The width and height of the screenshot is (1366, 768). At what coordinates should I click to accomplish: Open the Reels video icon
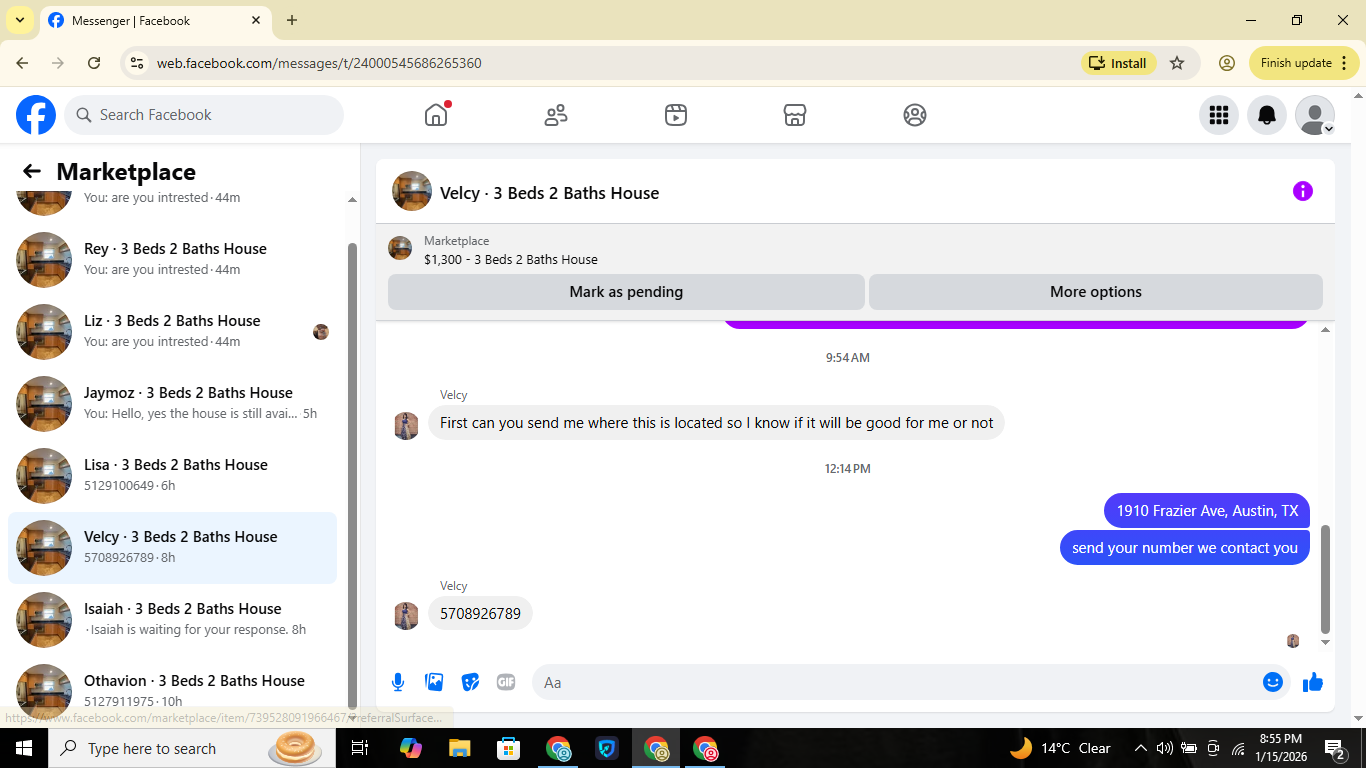[676, 115]
